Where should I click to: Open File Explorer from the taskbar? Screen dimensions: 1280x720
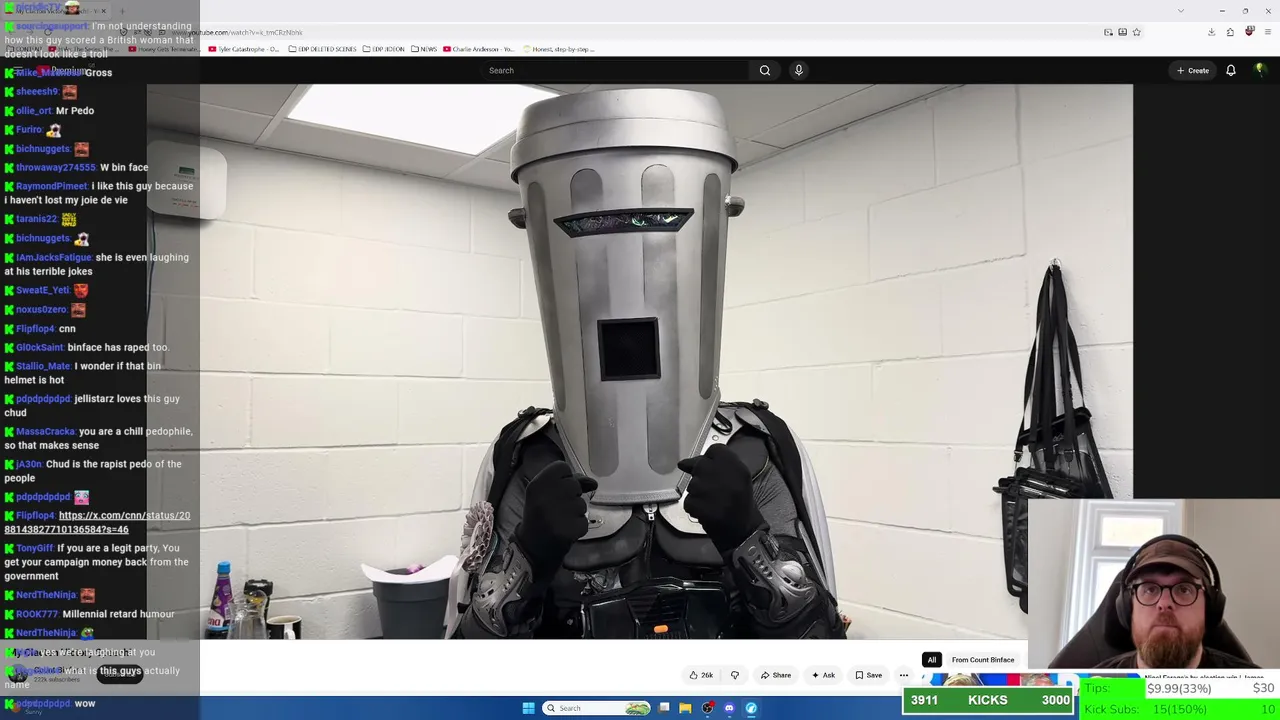(685, 708)
